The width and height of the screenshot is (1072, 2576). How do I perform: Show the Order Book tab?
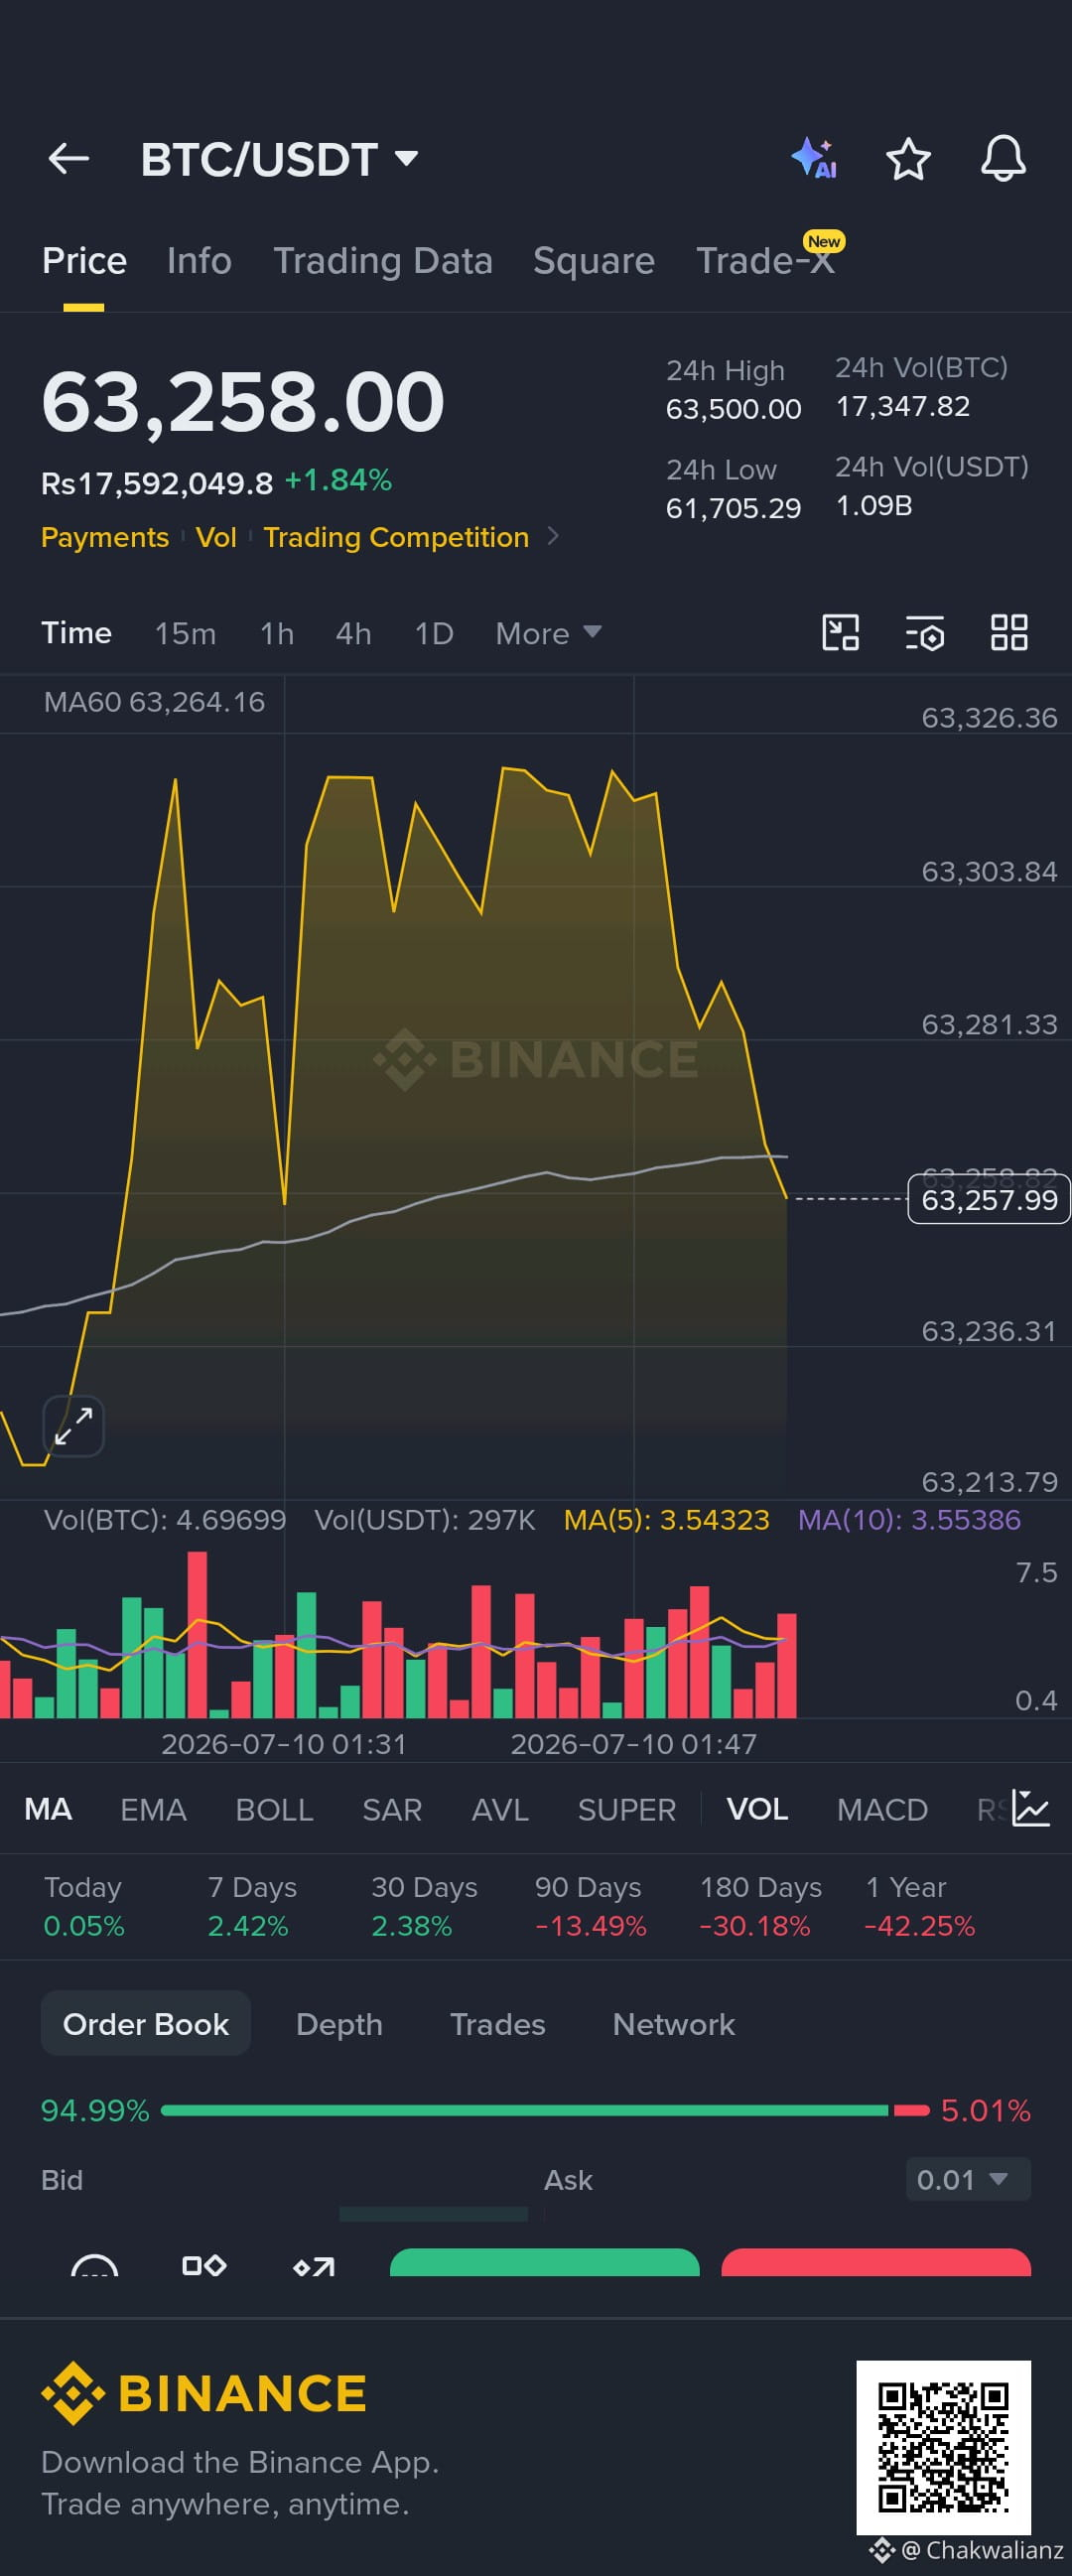tap(146, 2024)
